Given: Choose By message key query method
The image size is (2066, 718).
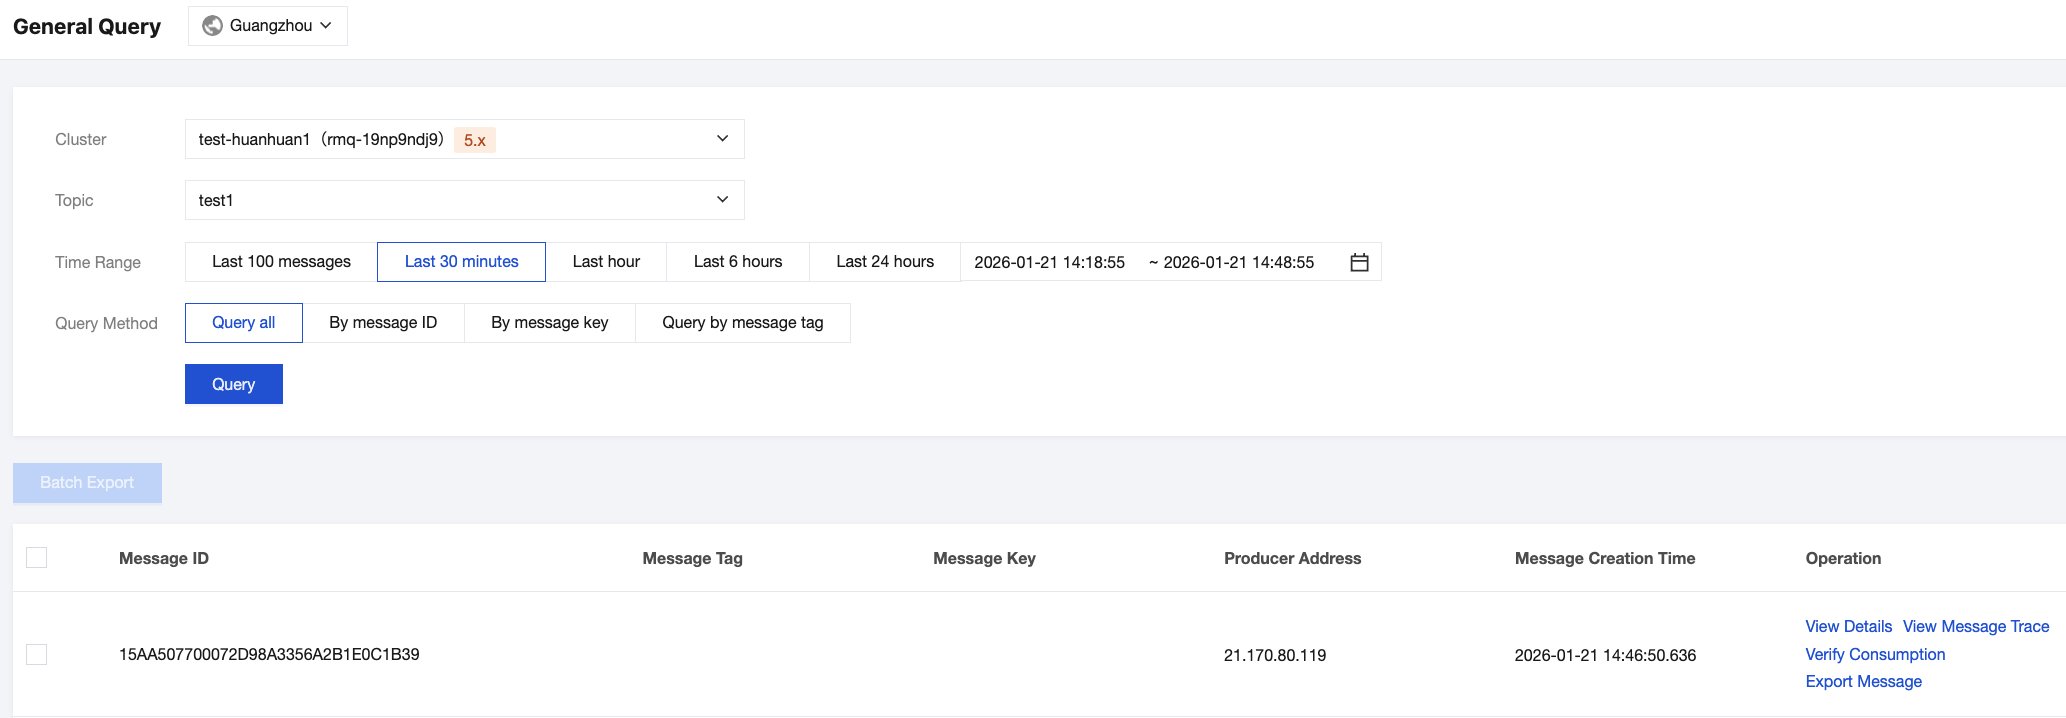Looking at the screenshot, I should point(549,323).
